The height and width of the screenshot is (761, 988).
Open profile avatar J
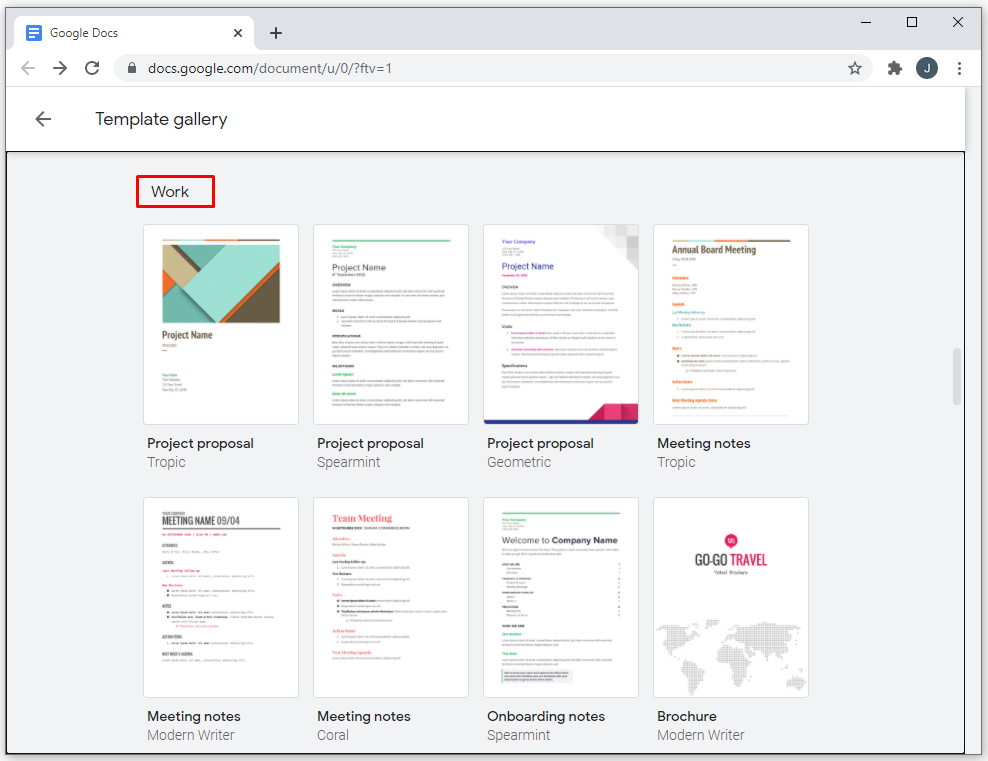(x=926, y=68)
